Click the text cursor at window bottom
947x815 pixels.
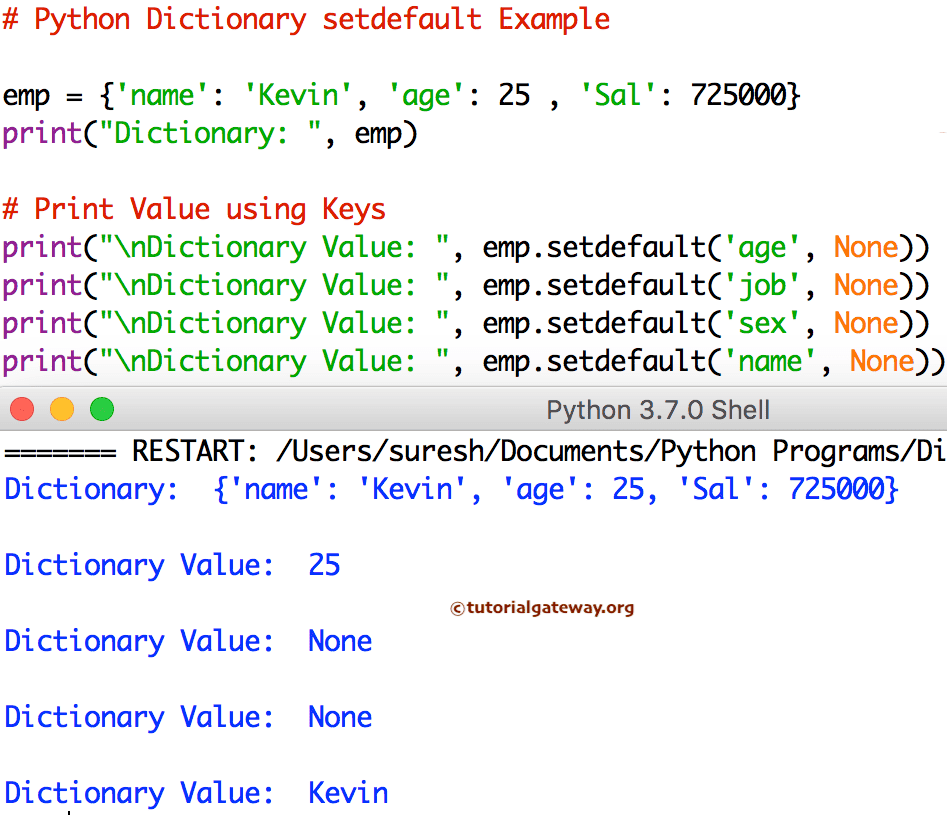[67, 810]
